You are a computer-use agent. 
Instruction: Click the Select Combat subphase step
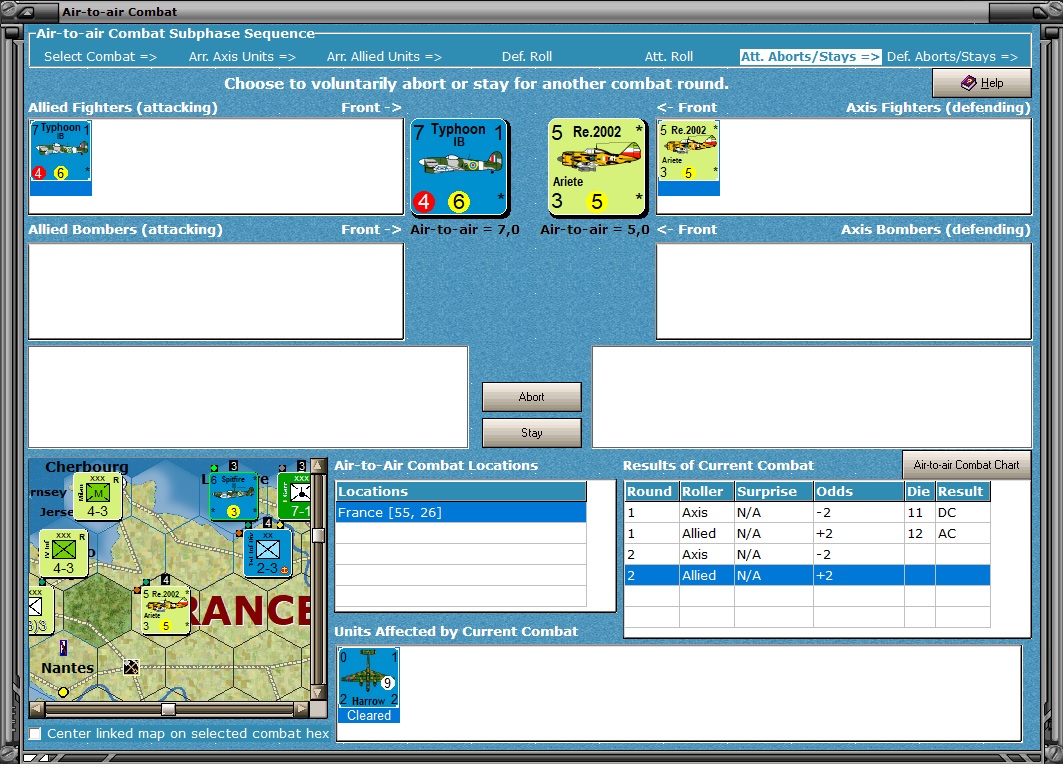click(100, 57)
